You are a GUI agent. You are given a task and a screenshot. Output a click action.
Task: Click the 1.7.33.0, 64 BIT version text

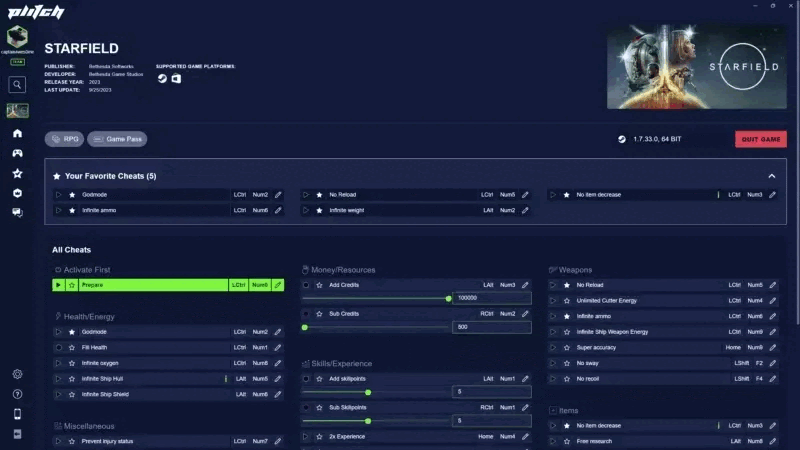pyautogui.click(x=657, y=139)
